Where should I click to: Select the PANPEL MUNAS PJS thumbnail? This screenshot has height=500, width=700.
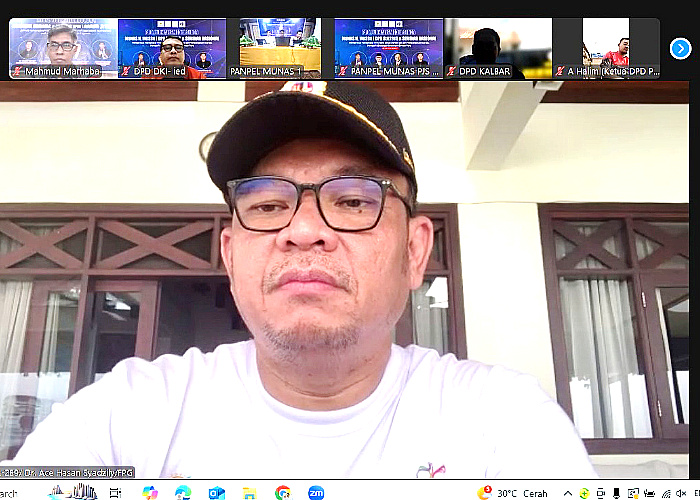[x=388, y=48]
